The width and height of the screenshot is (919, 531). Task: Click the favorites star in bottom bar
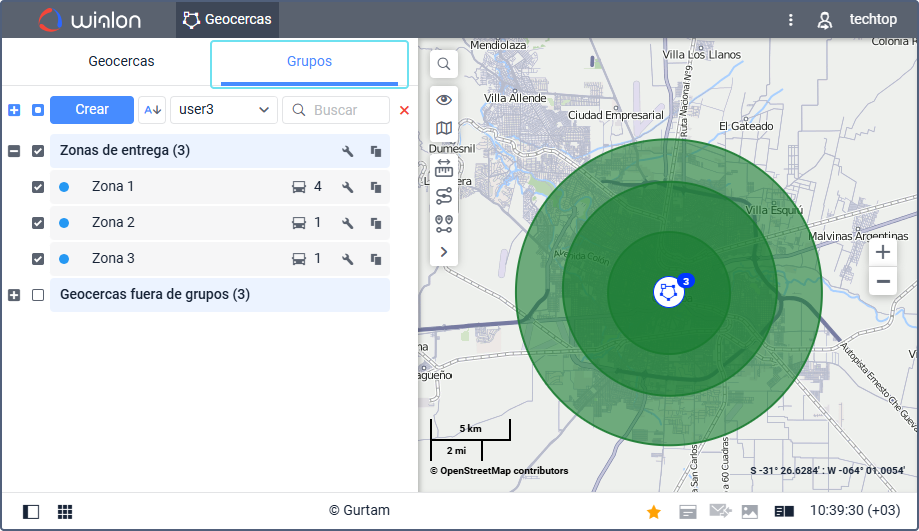click(x=654, y=512)
